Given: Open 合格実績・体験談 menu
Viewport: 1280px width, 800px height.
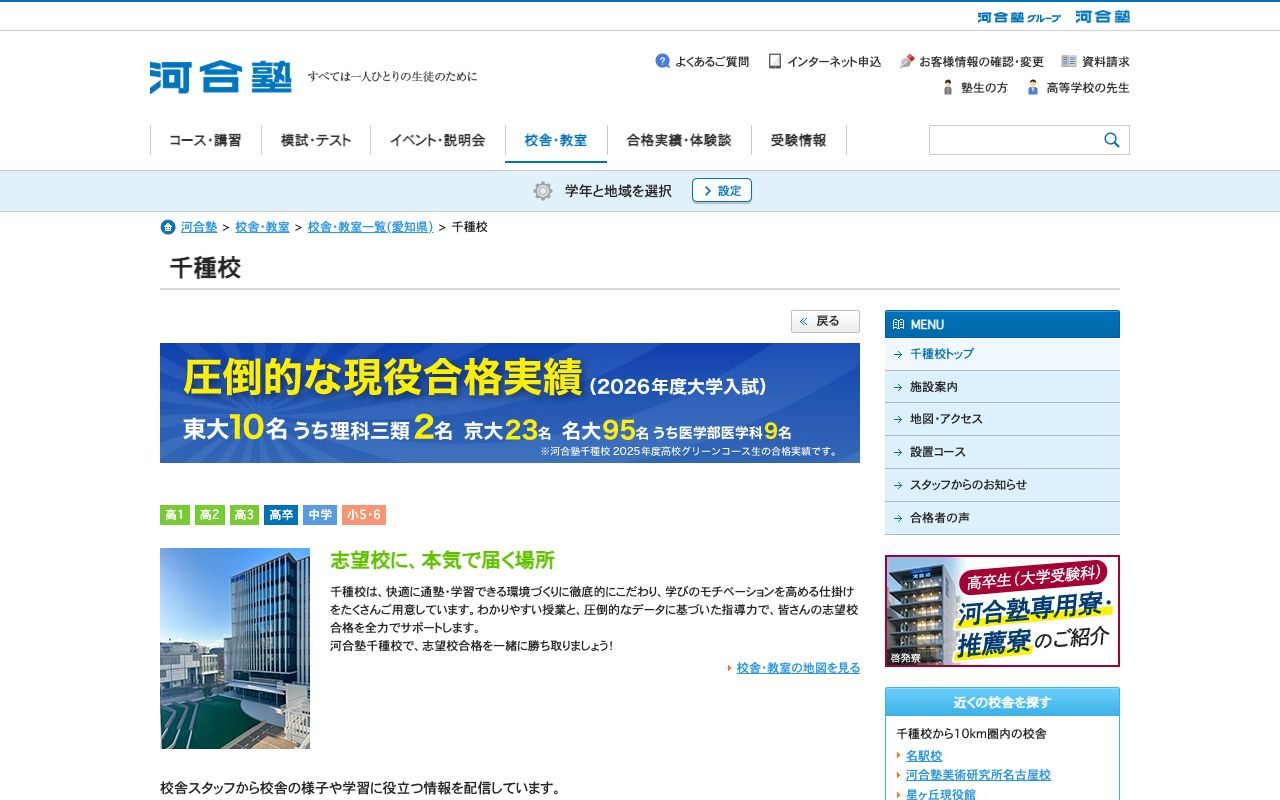Looking at the screenshot, I should pyautogui.click(x=679, y=140).
